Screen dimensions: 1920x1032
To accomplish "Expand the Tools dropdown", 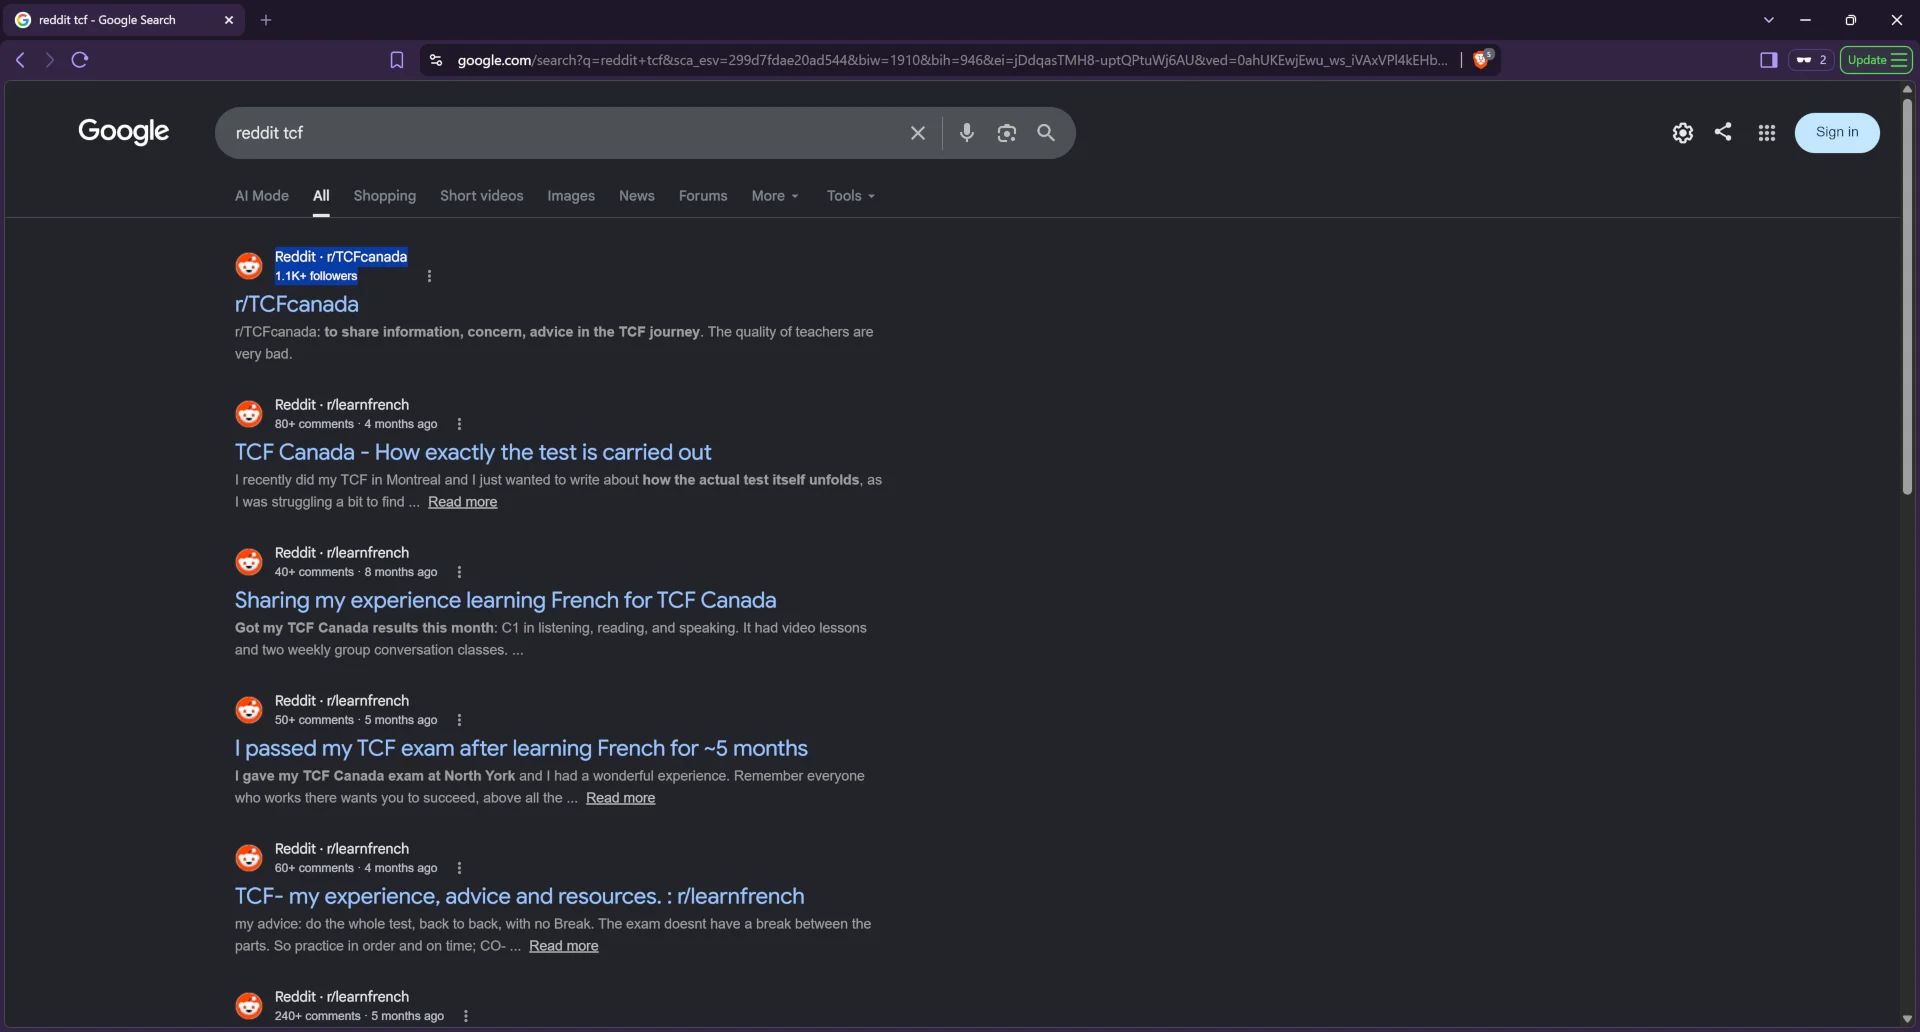I will [851, 196].
